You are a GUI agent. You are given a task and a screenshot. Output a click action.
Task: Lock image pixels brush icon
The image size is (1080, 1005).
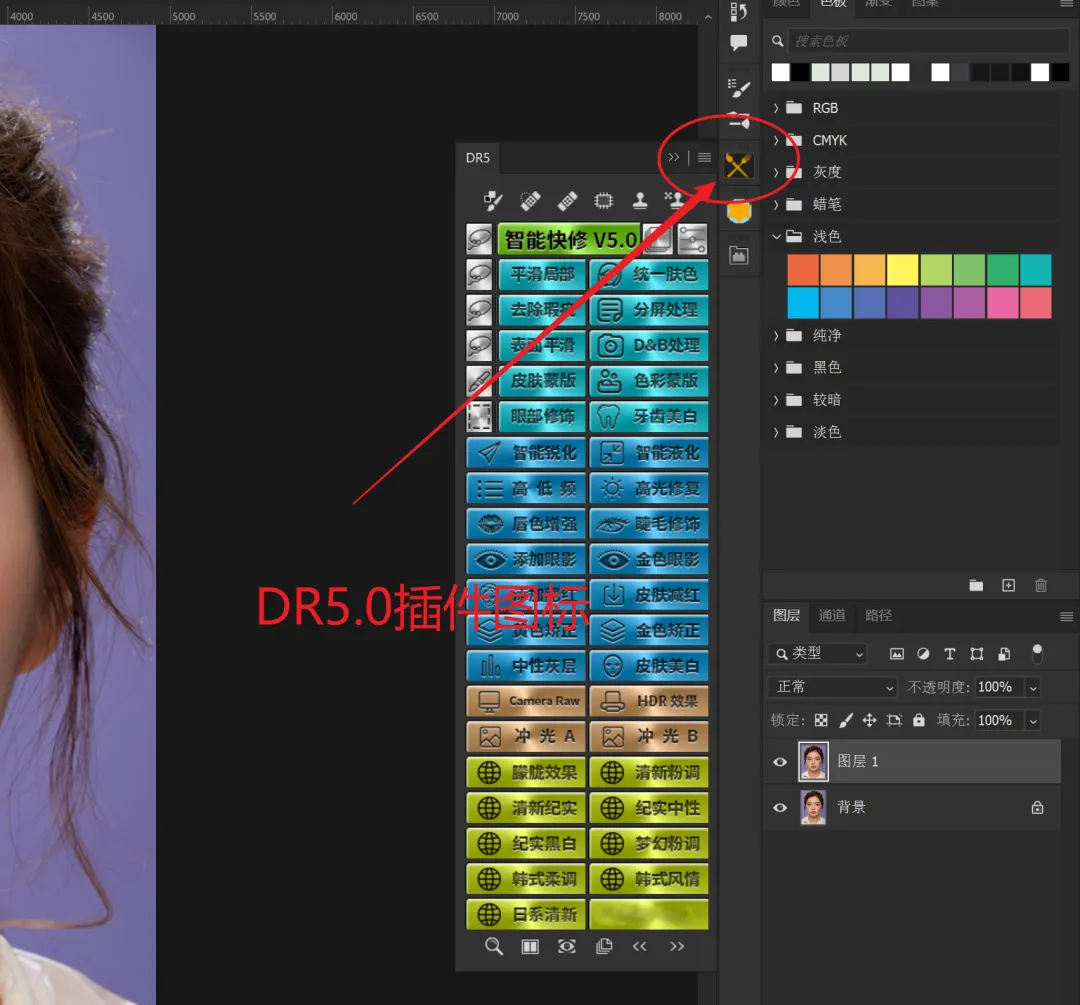pos(846,721)
